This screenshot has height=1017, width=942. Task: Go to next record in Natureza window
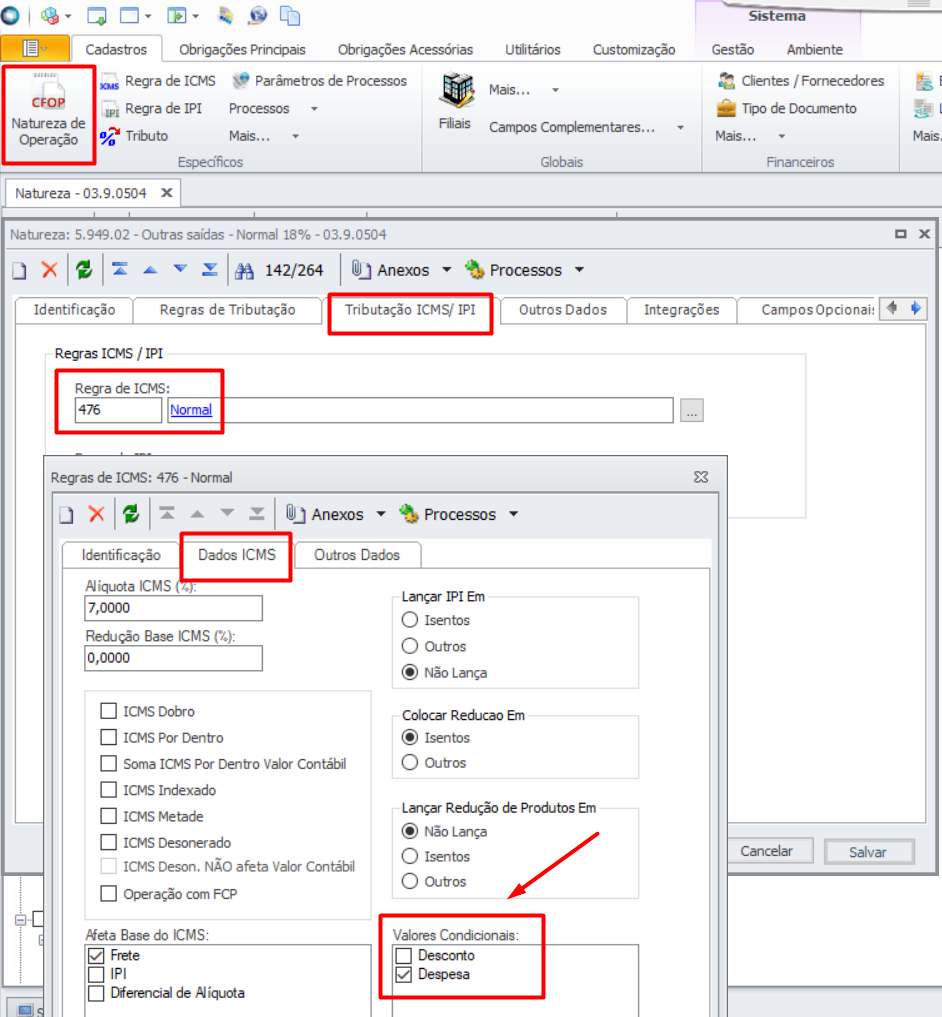tap(180, 269)
